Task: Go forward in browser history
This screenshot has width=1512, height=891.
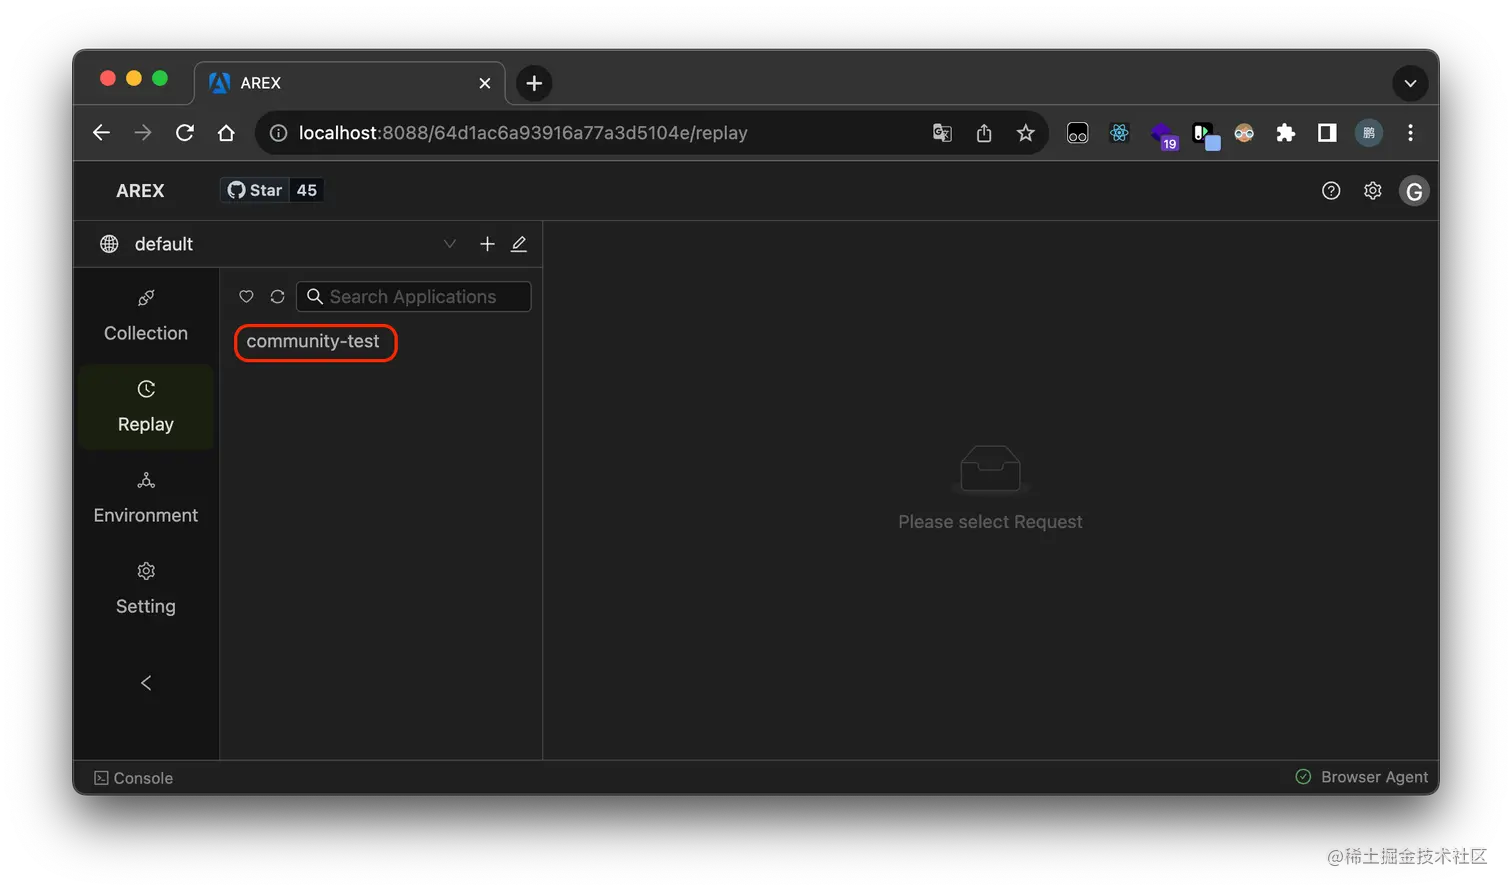Action: 143,133
